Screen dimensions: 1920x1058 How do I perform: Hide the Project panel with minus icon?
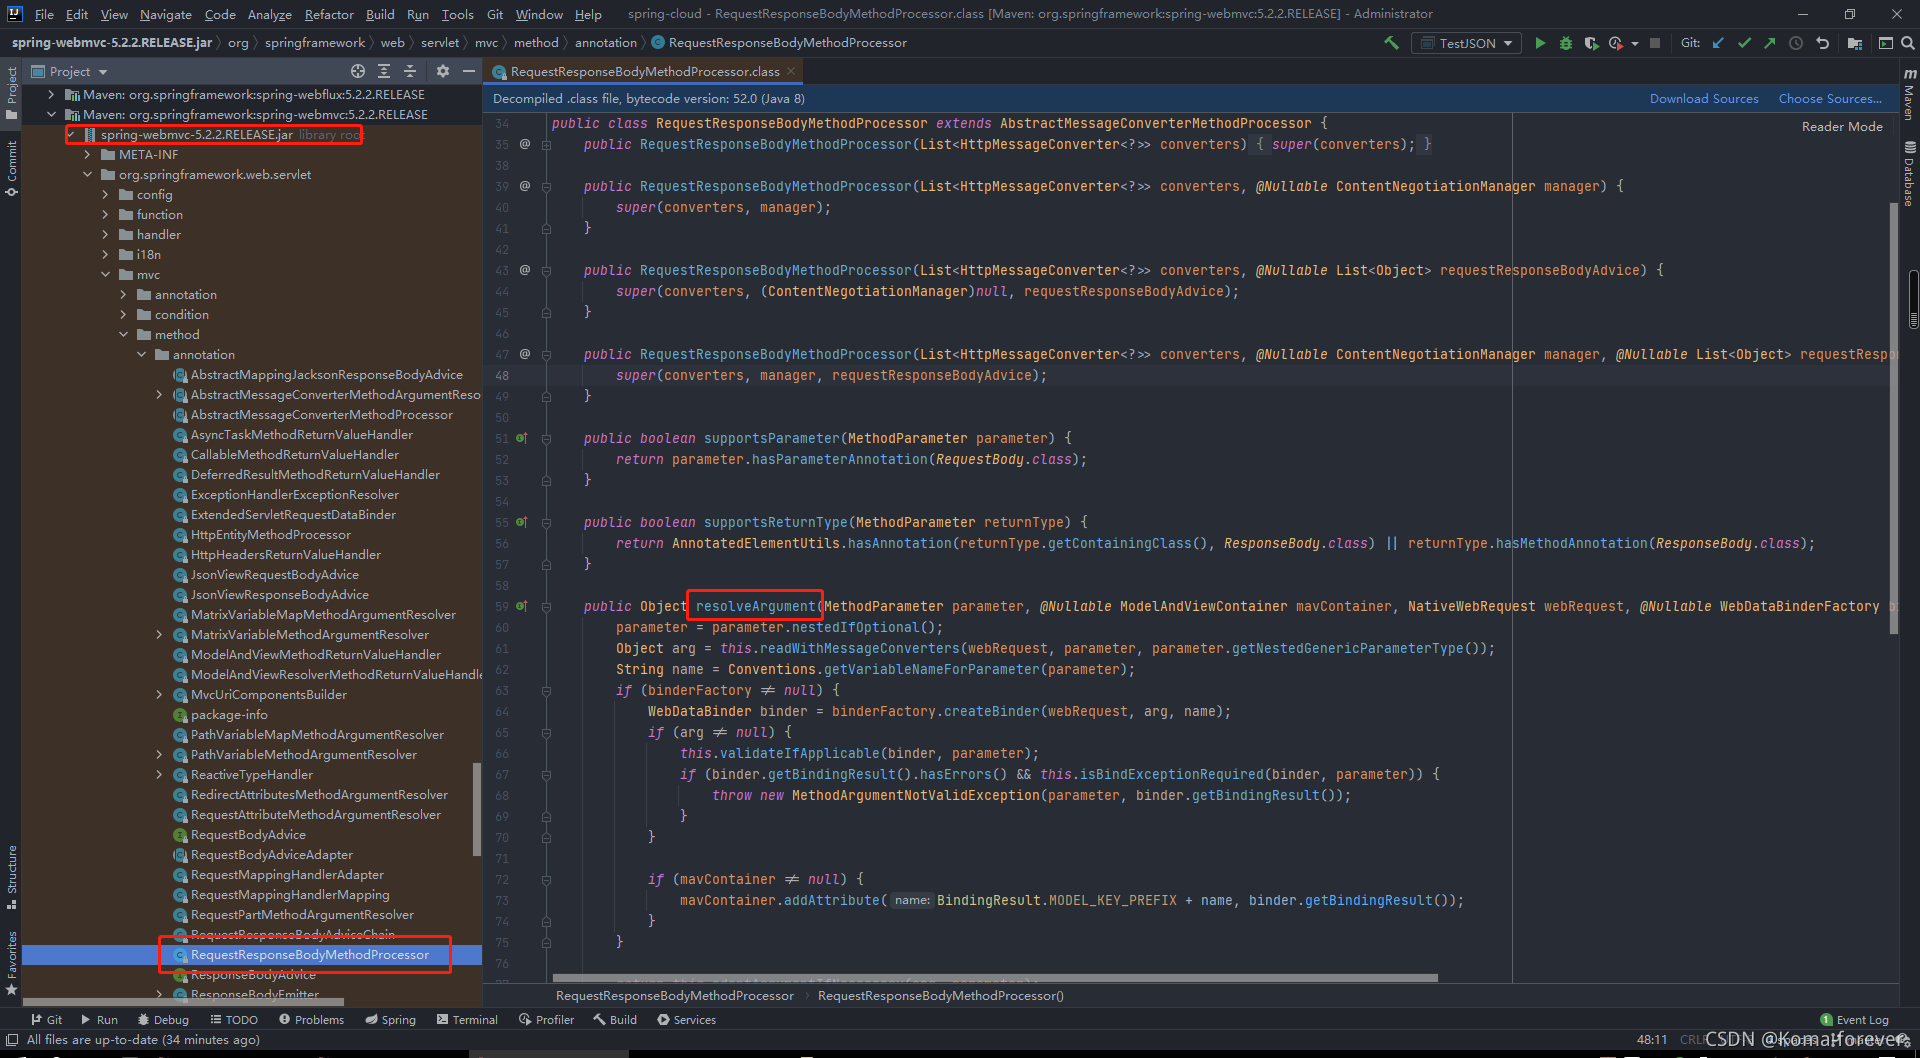click(468, 71)
